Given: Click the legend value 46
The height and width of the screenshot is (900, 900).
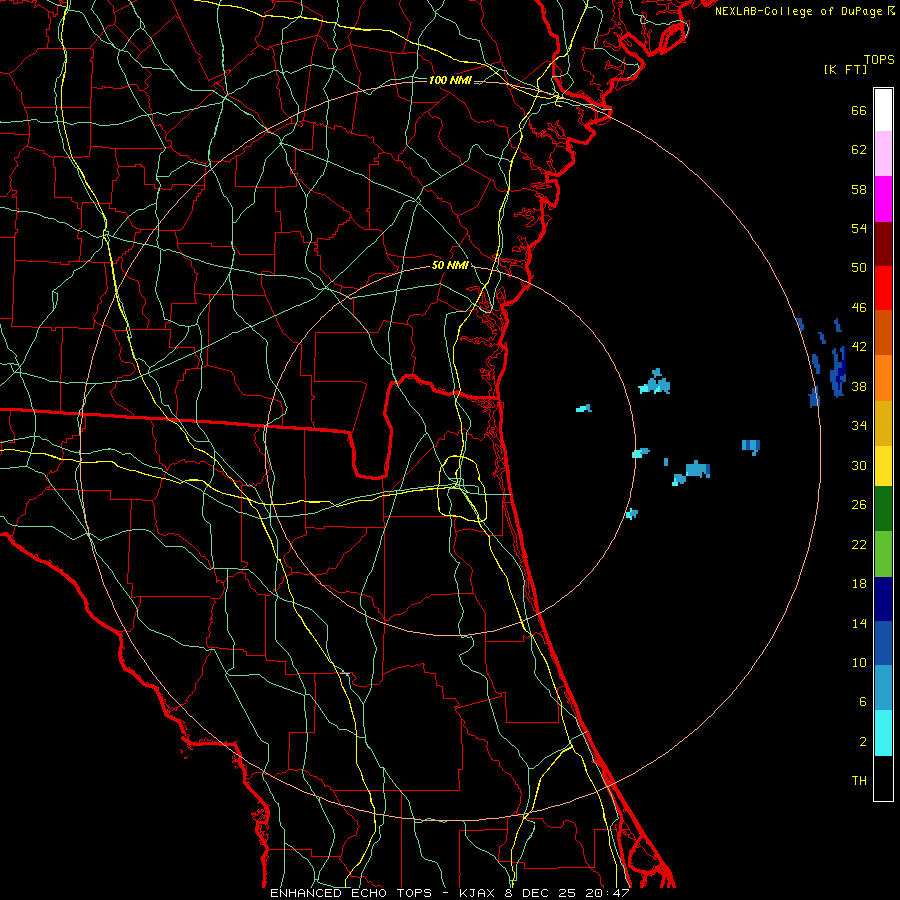Looking at the screenshot, I should pos(859,308).
